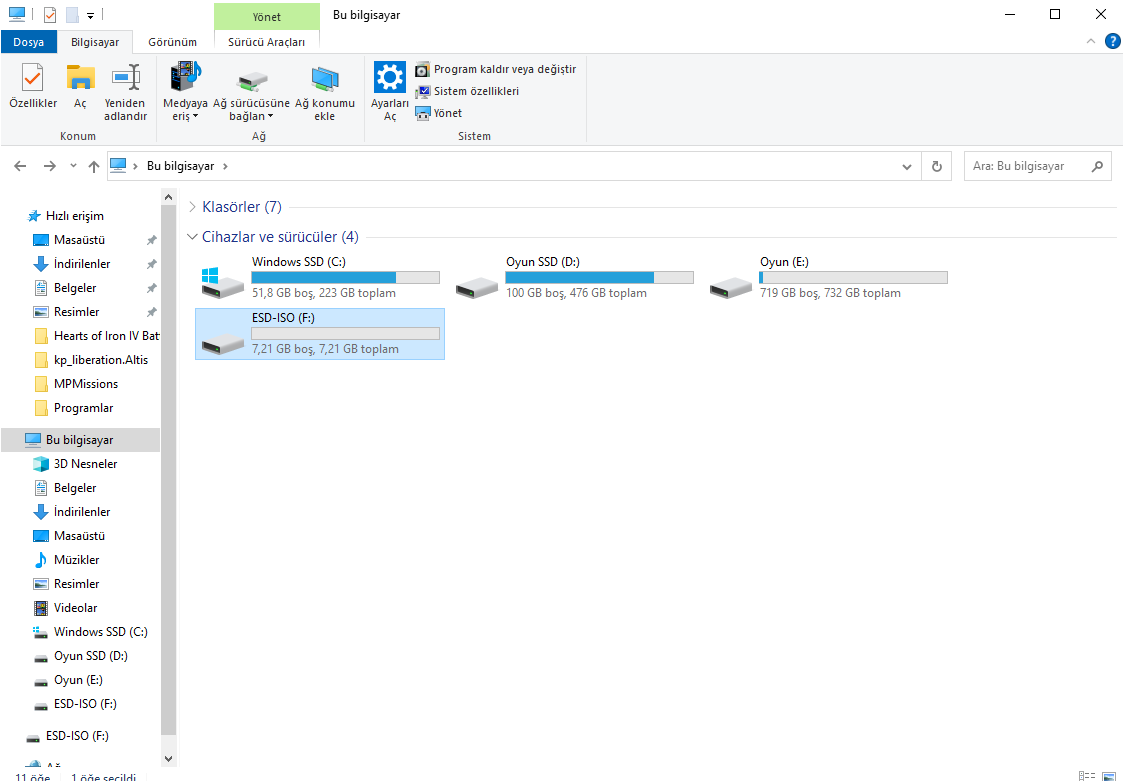
Task: Switch to the Görünüm tab
Action: tap(173, 42)
